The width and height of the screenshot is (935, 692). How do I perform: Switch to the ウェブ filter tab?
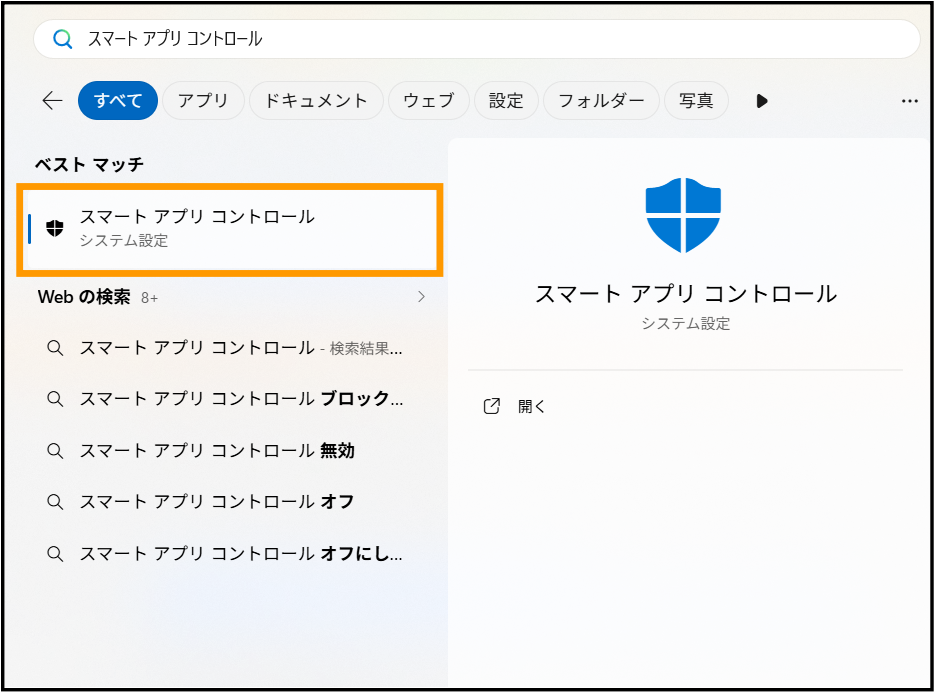[429, 101]
